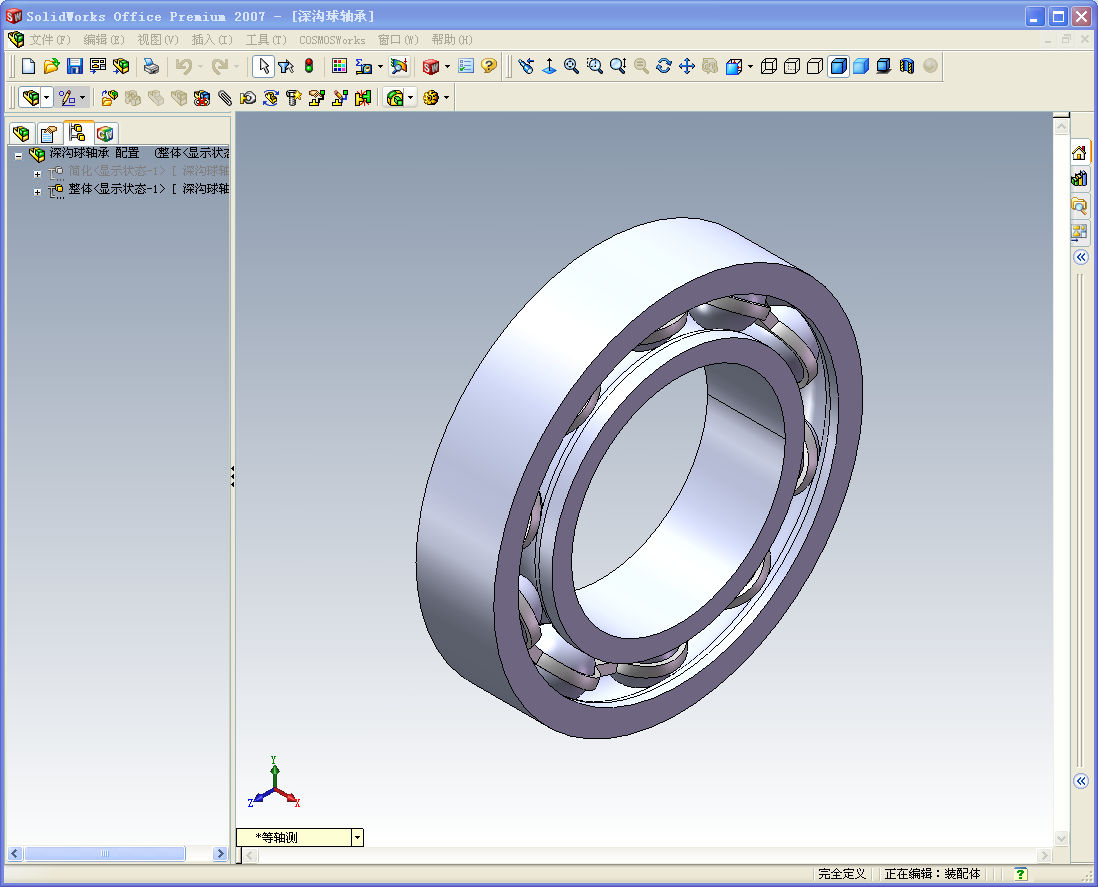Screen dimensions: 1098x887
Task: Open the 窗口(W) menu
Action: [398, 40]
